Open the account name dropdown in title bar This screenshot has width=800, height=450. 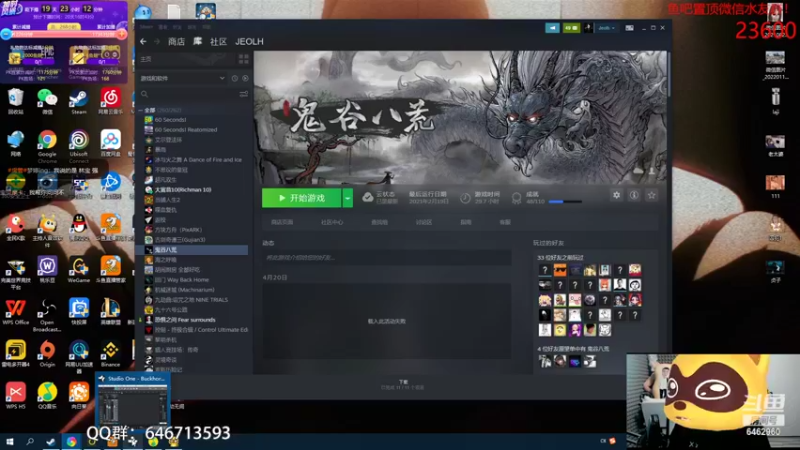pyautogui.click(x=607, y=28)
